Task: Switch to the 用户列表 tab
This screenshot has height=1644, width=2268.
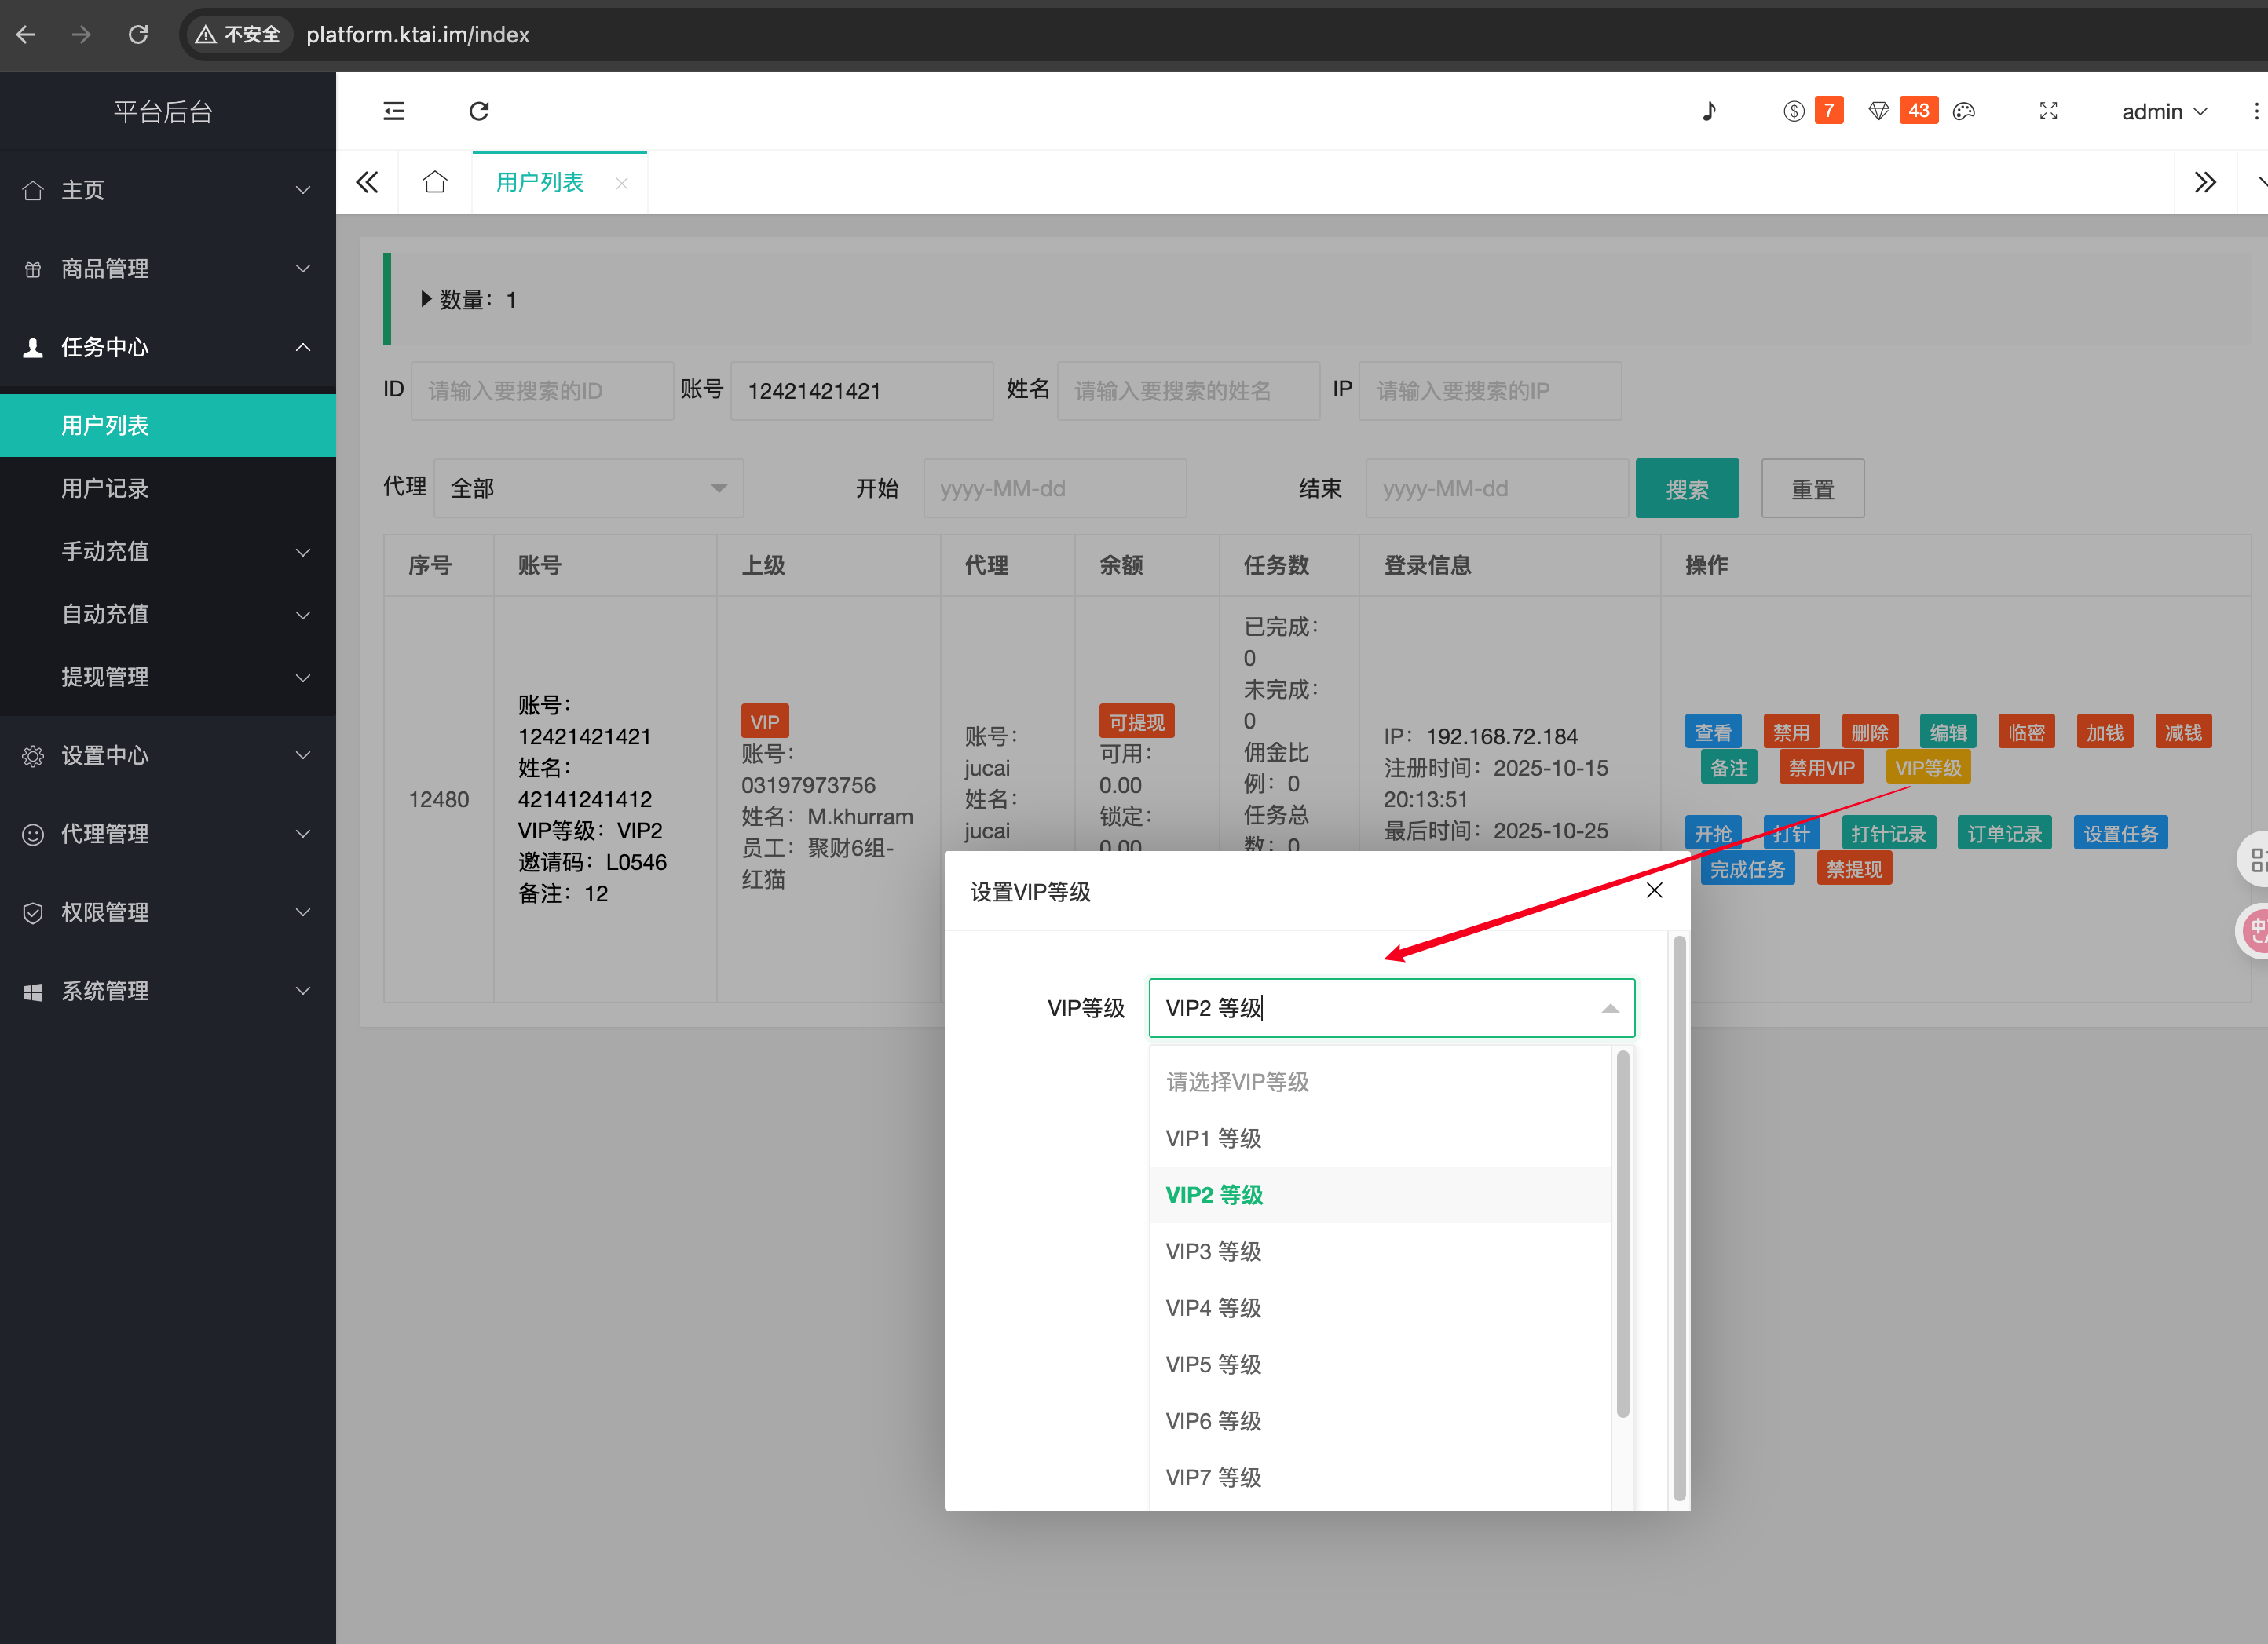Action: click(x=540, y=182)
